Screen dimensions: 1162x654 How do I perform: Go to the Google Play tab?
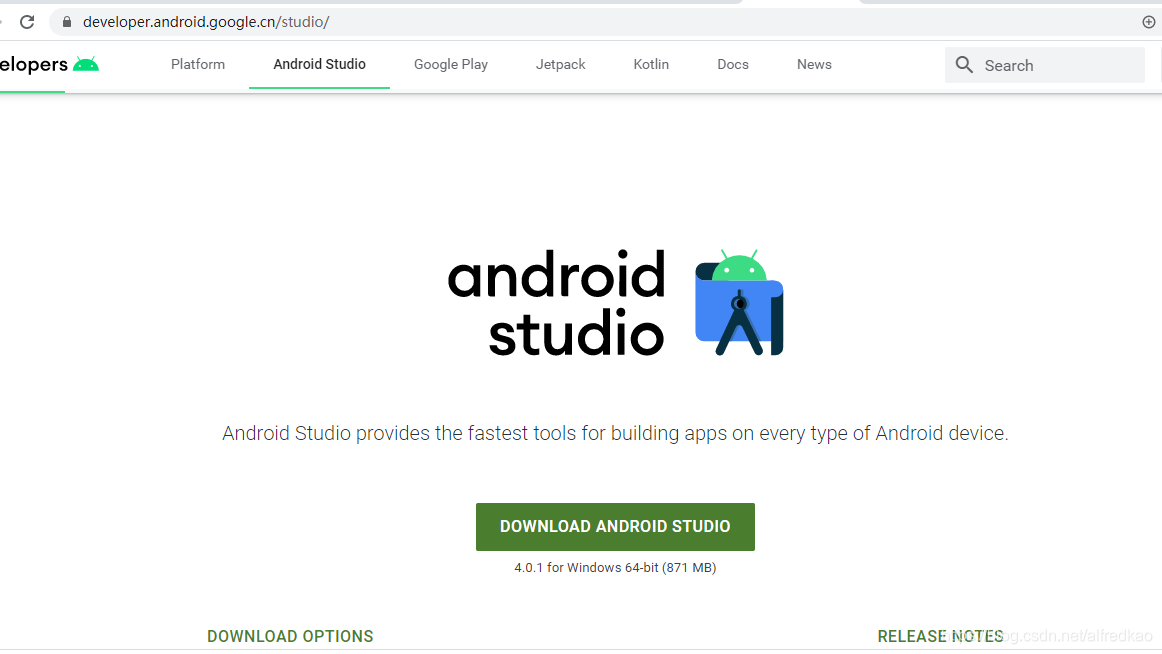[451, 64]
